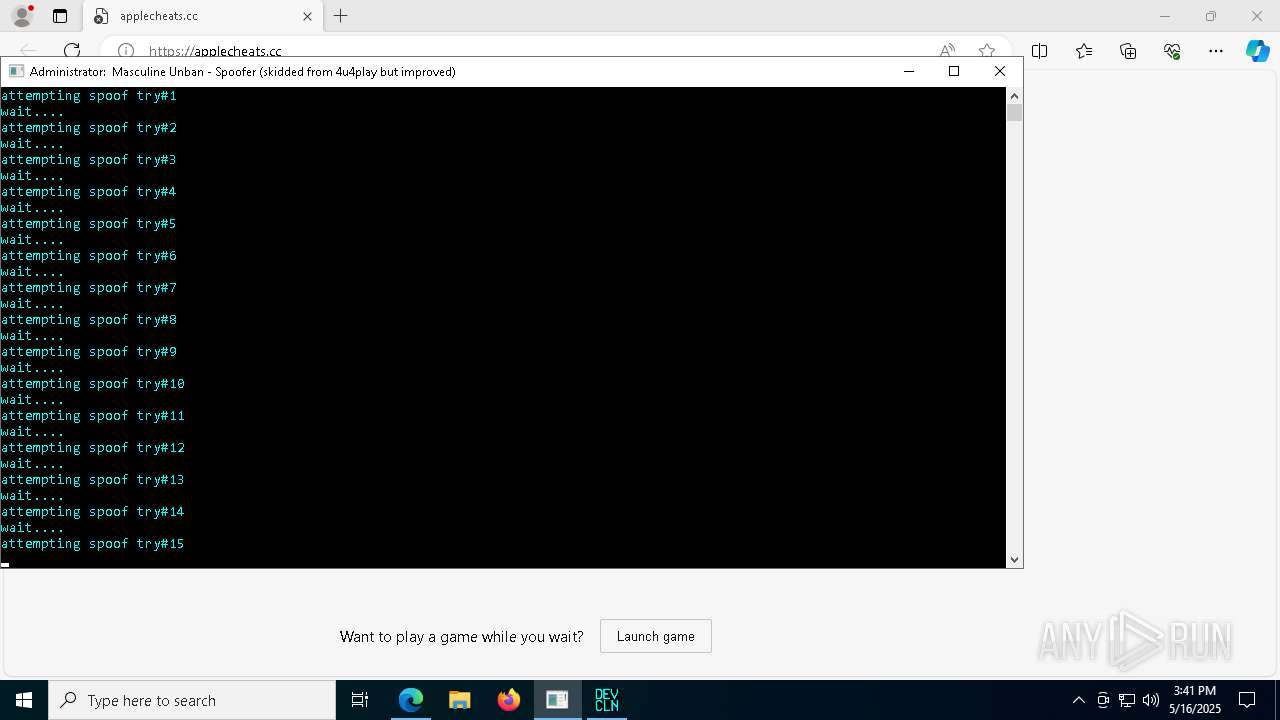Click the tray security/update icon

[1103, 700]
